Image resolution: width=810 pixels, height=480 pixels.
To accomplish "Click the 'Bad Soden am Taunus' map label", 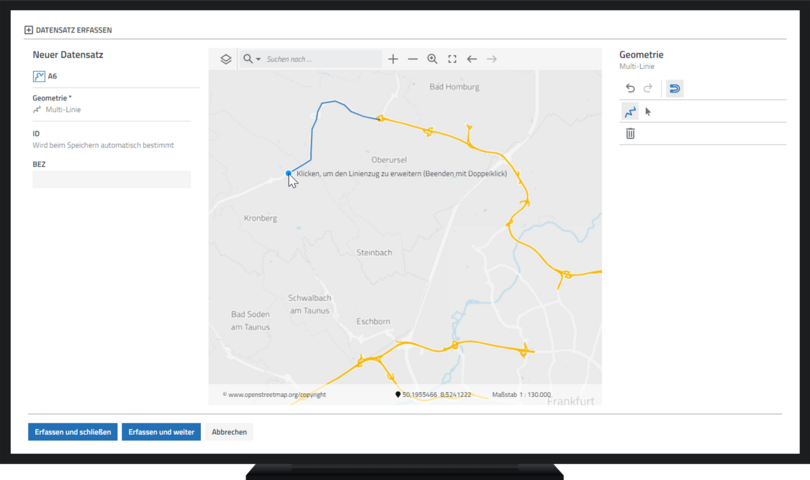I will tap(250, 320).
